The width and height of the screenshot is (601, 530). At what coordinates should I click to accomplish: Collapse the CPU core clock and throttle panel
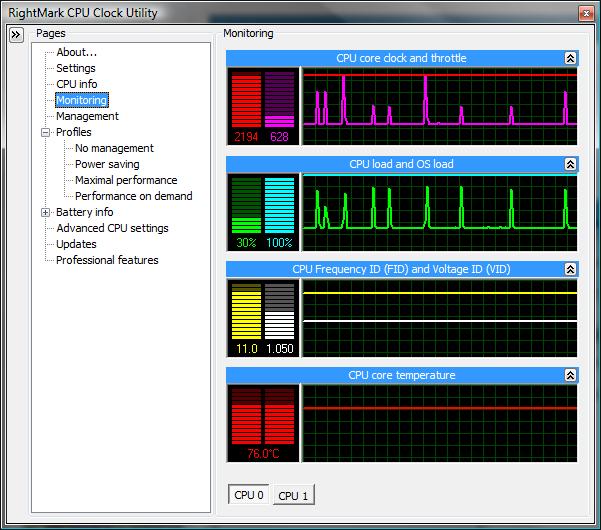(570, 58)
